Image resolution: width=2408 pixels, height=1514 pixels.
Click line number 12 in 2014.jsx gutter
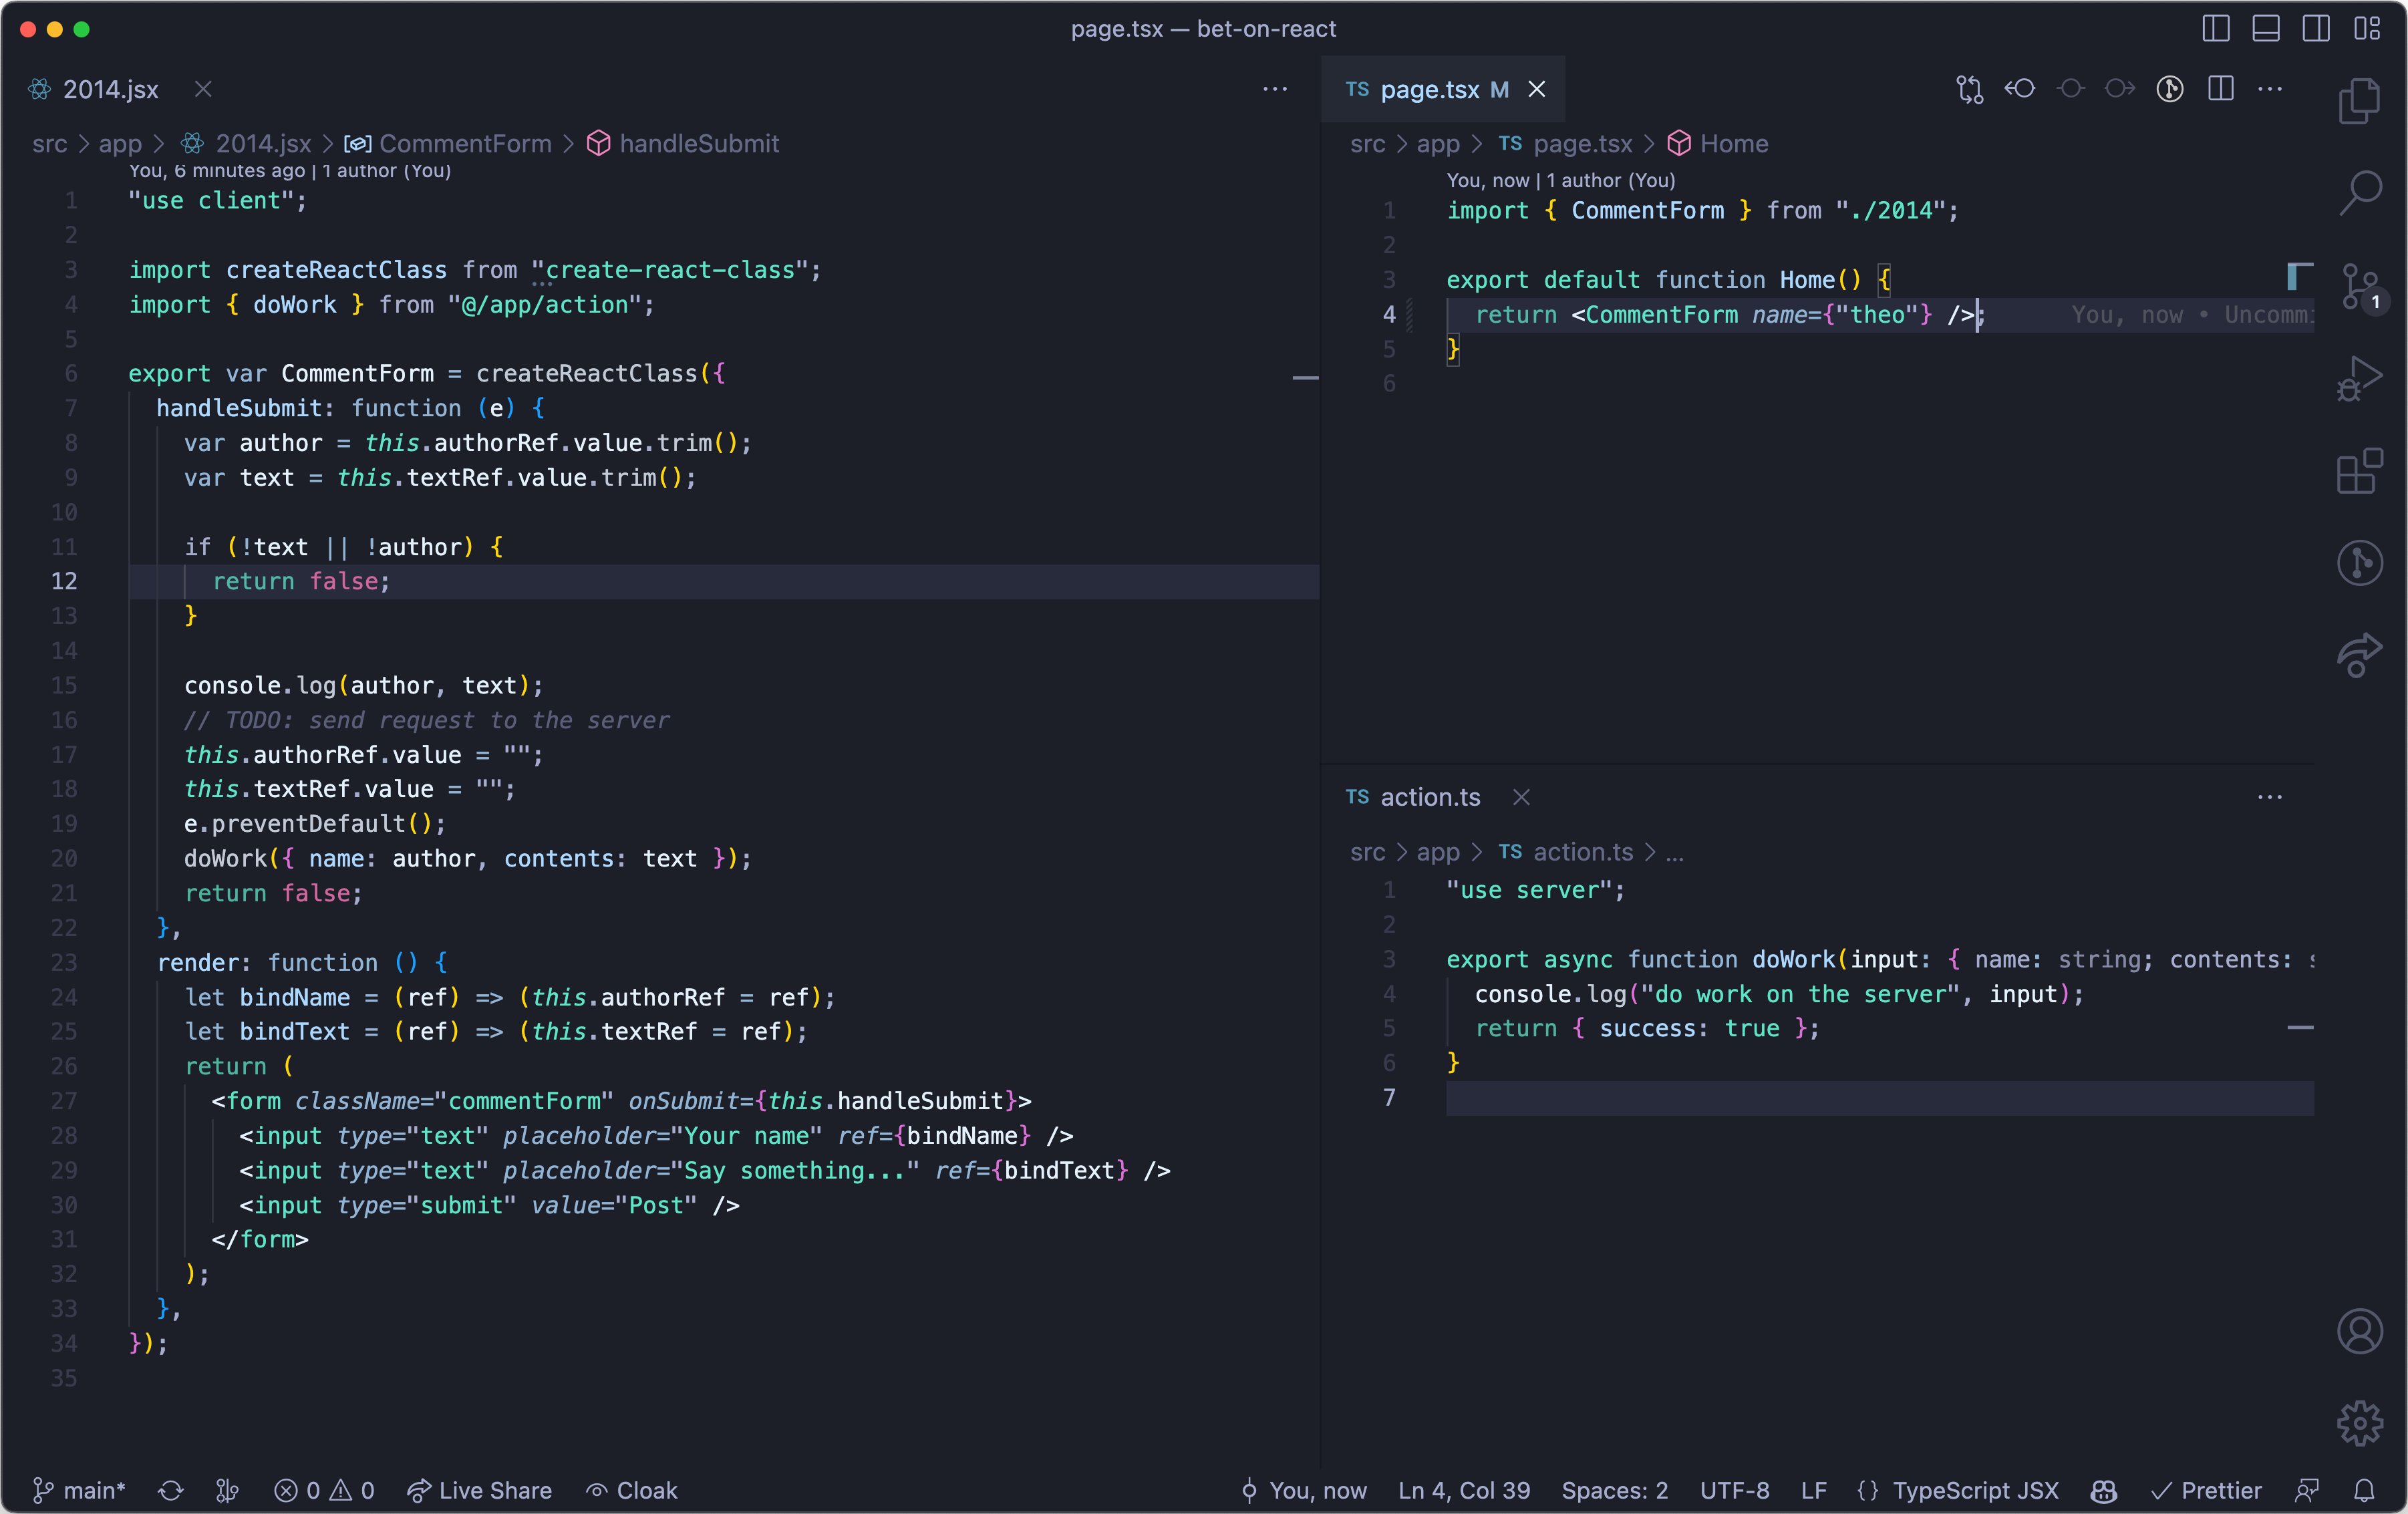coord(64,581)
